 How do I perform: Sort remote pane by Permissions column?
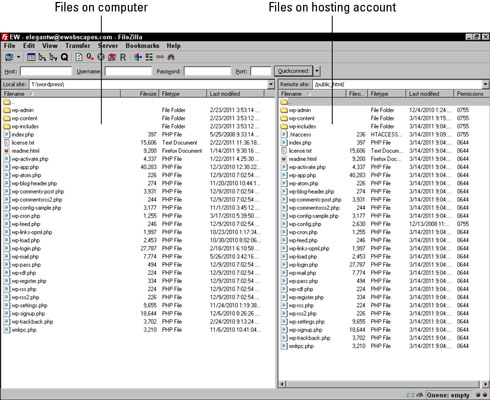click(470, 94)
